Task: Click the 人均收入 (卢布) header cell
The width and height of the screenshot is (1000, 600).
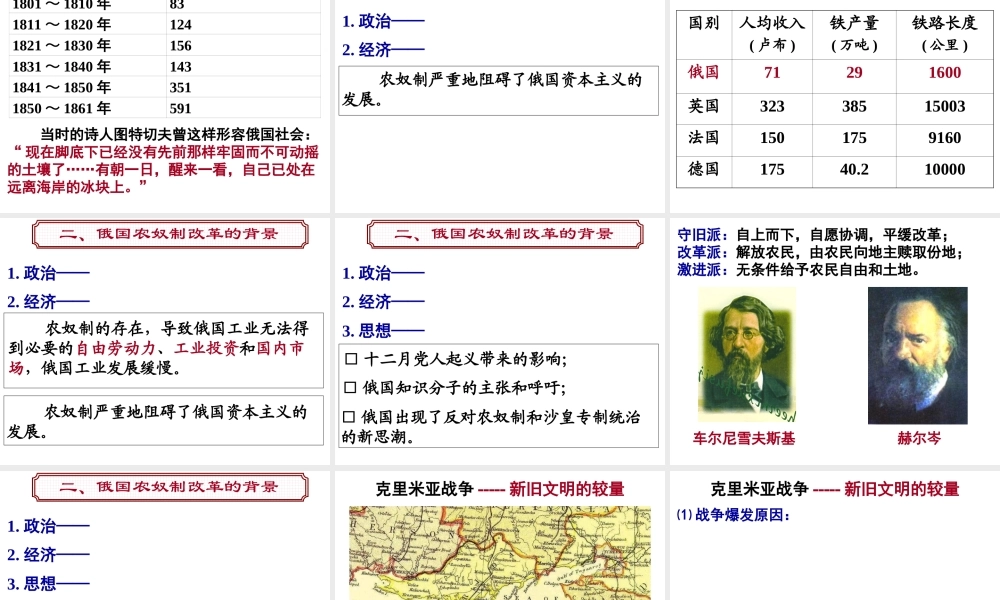Action: [772, 34]
